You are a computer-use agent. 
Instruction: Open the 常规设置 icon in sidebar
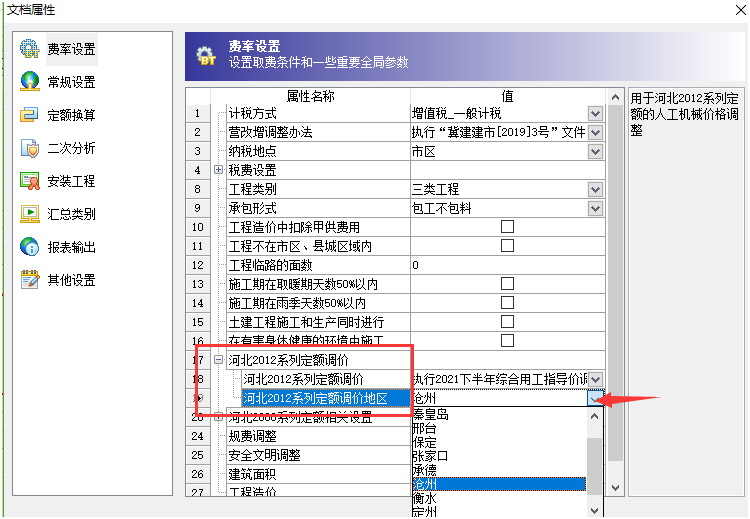click(x=29, y=82)
